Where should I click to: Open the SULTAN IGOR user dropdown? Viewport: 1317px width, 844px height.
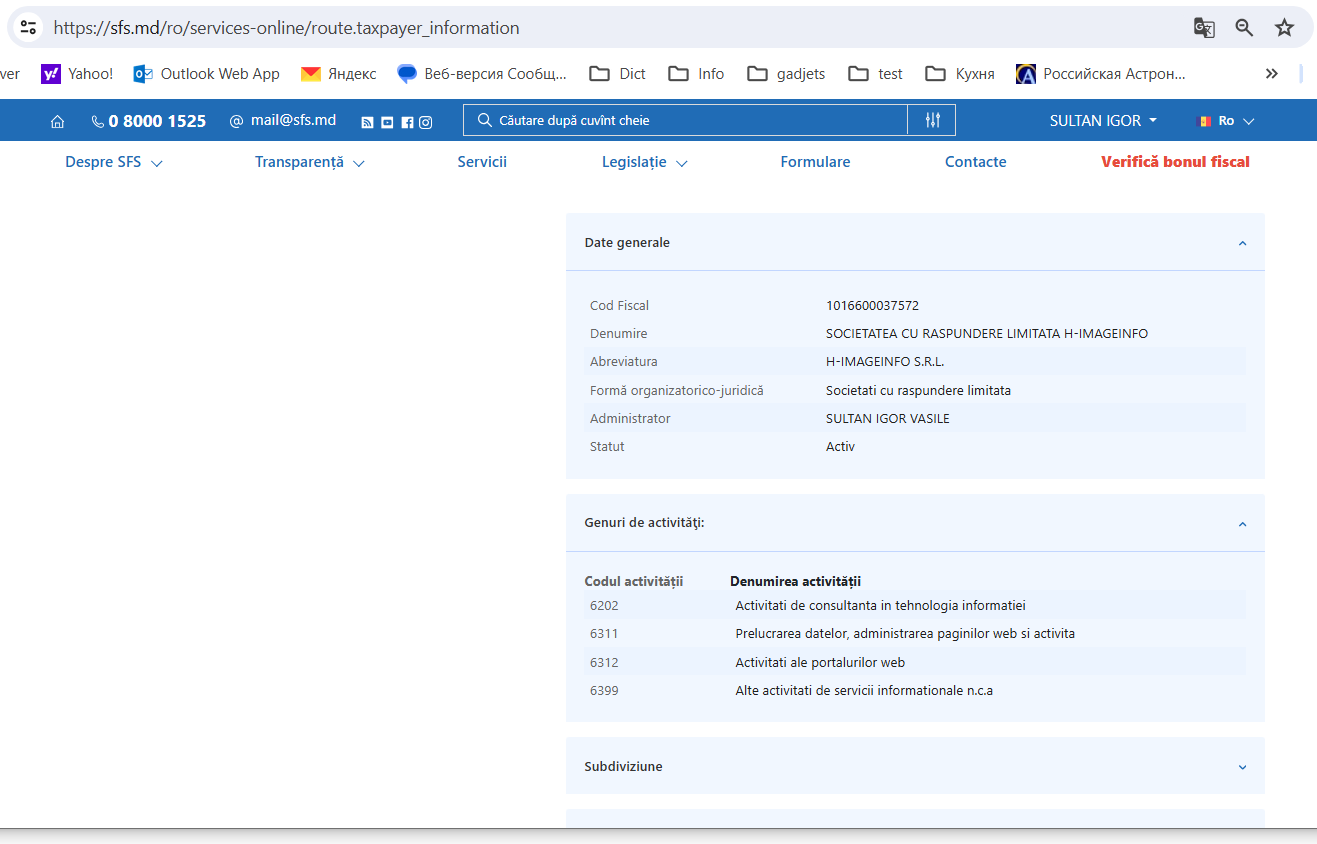(x=1103, y=121)
